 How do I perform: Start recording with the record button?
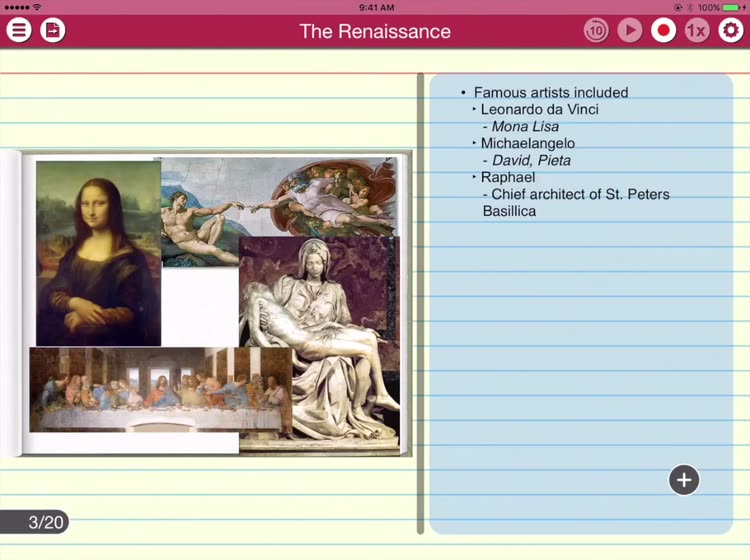tap(663, 30)
